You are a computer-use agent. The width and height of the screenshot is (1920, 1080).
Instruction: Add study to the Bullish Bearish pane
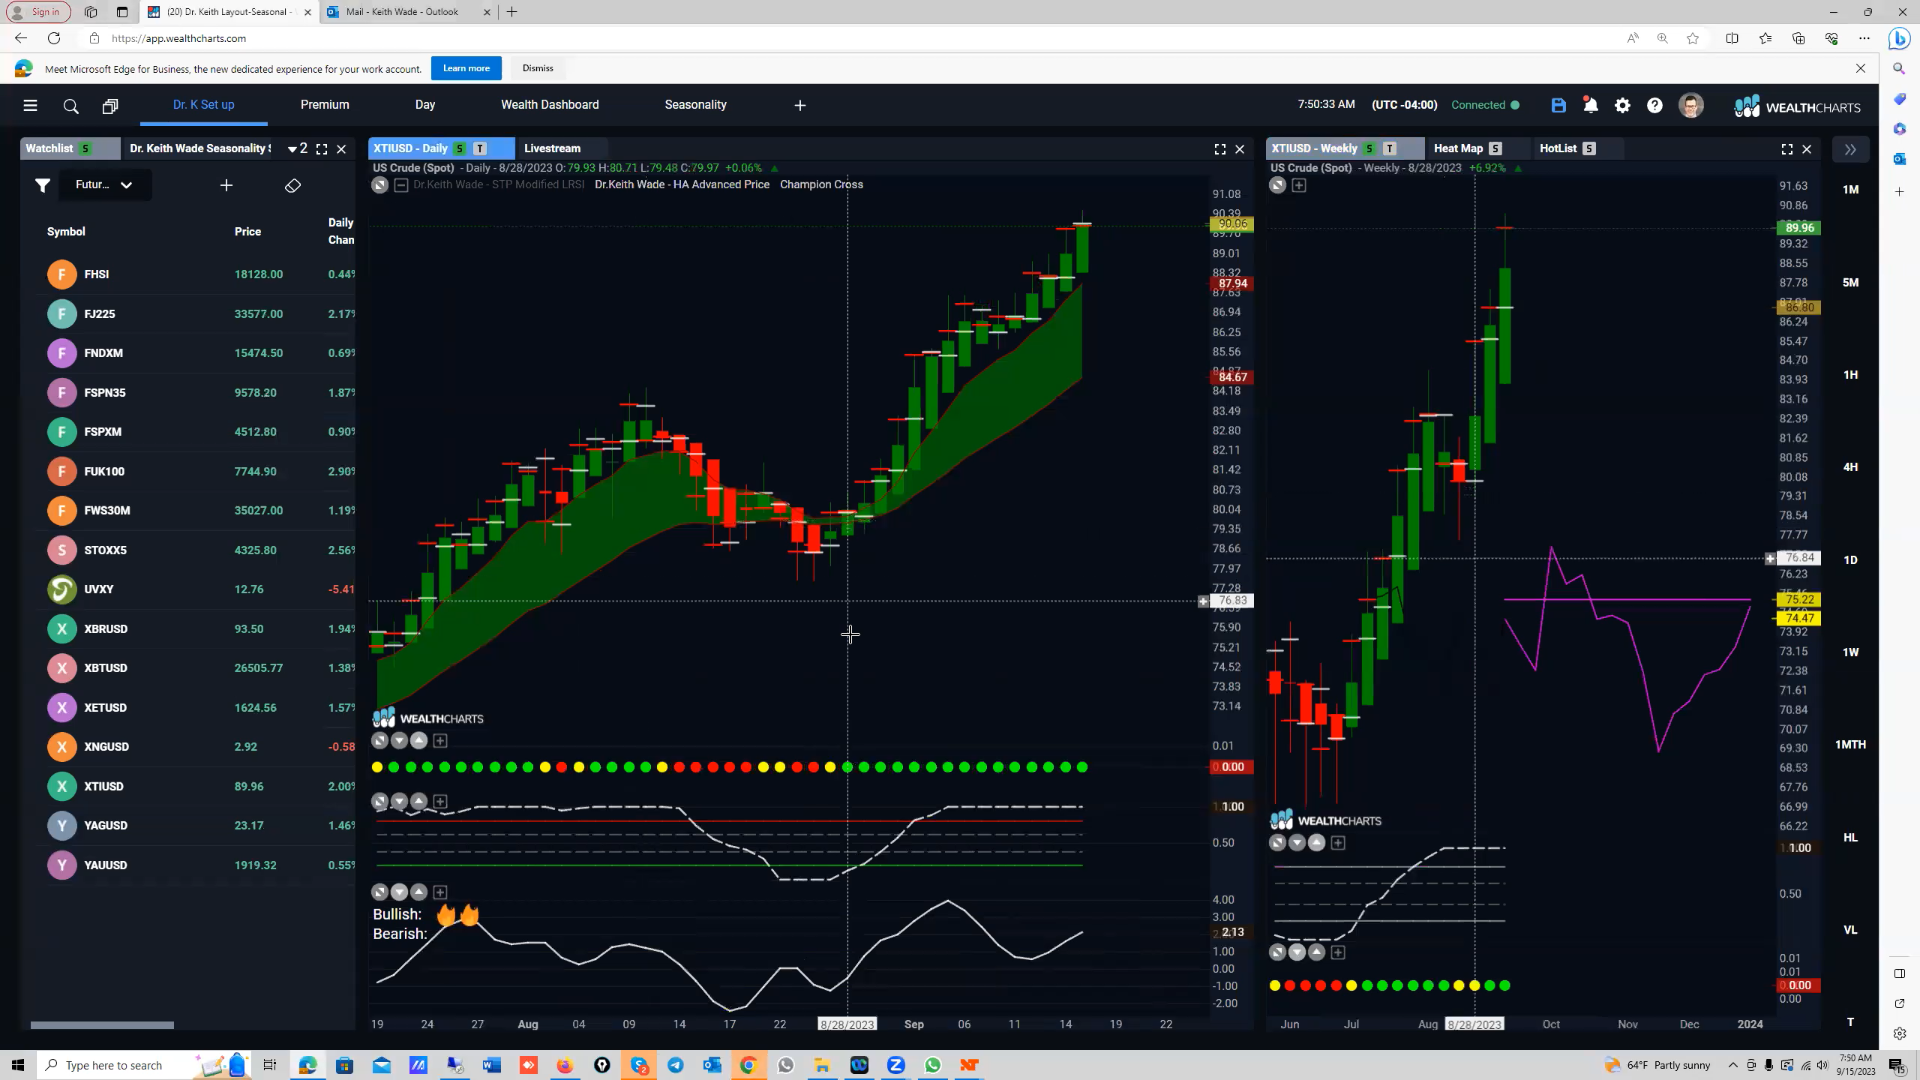pyautogui.click(x=440, y=892)
